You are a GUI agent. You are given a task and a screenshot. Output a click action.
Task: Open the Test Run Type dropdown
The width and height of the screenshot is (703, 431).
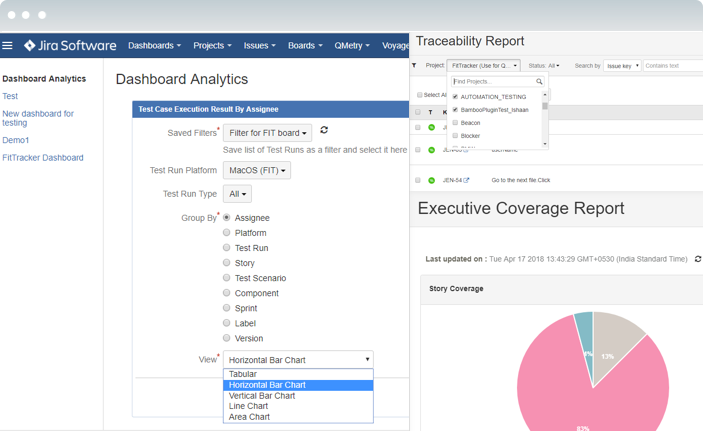point(237,194)
